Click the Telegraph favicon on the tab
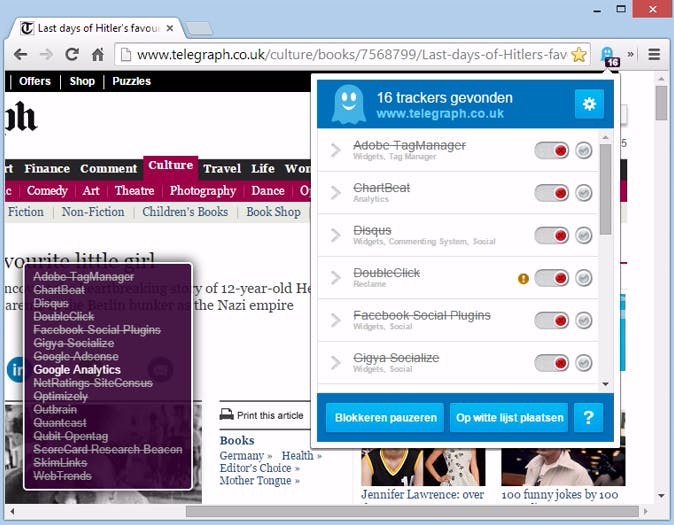 tap(27, 28)
